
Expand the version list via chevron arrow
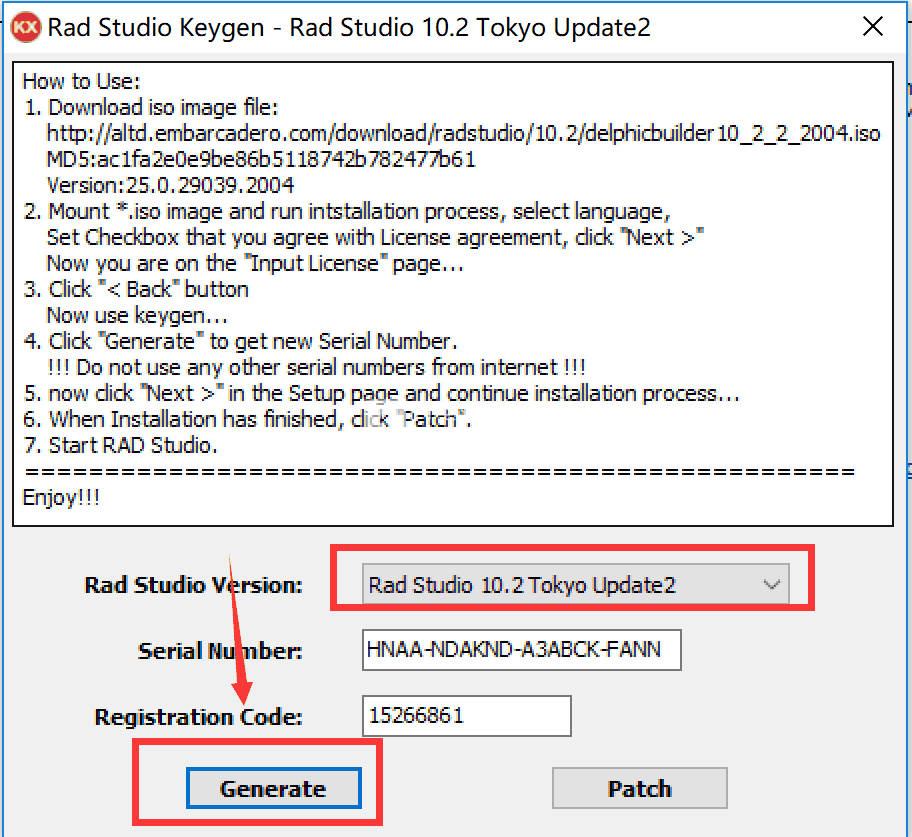tap(771, 584)
